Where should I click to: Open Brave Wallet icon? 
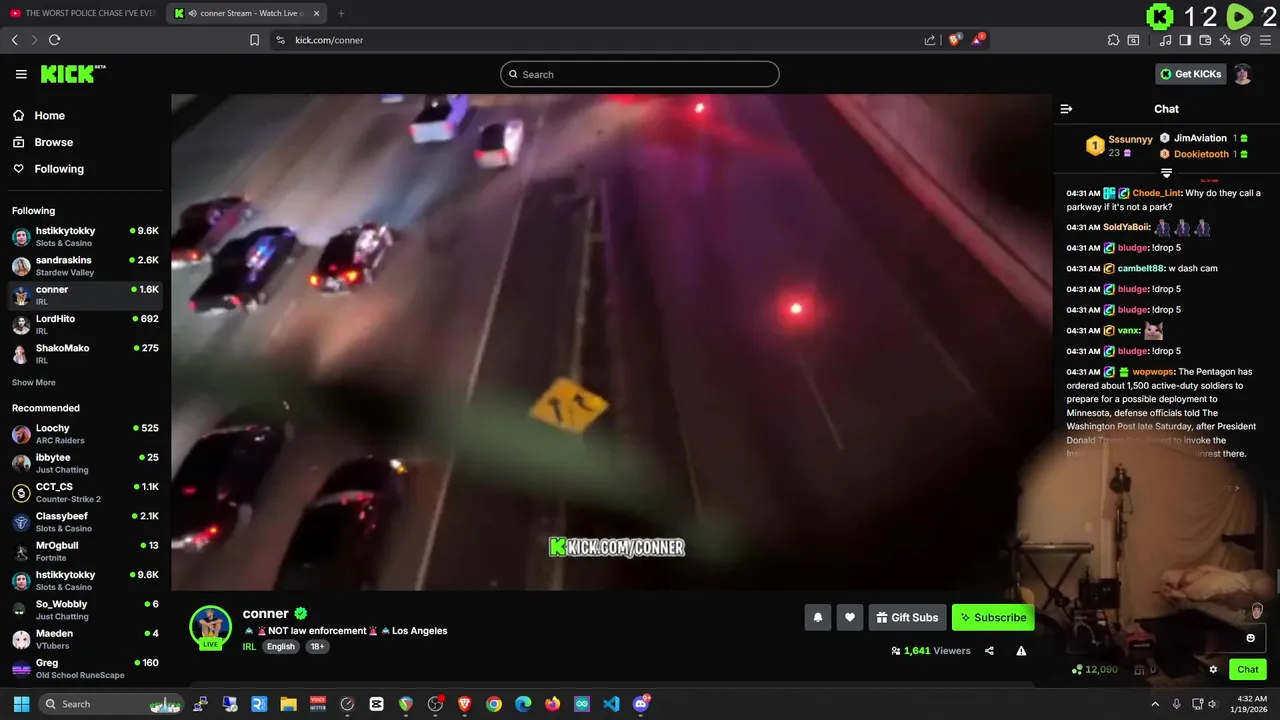click(x=1205, y=40)
